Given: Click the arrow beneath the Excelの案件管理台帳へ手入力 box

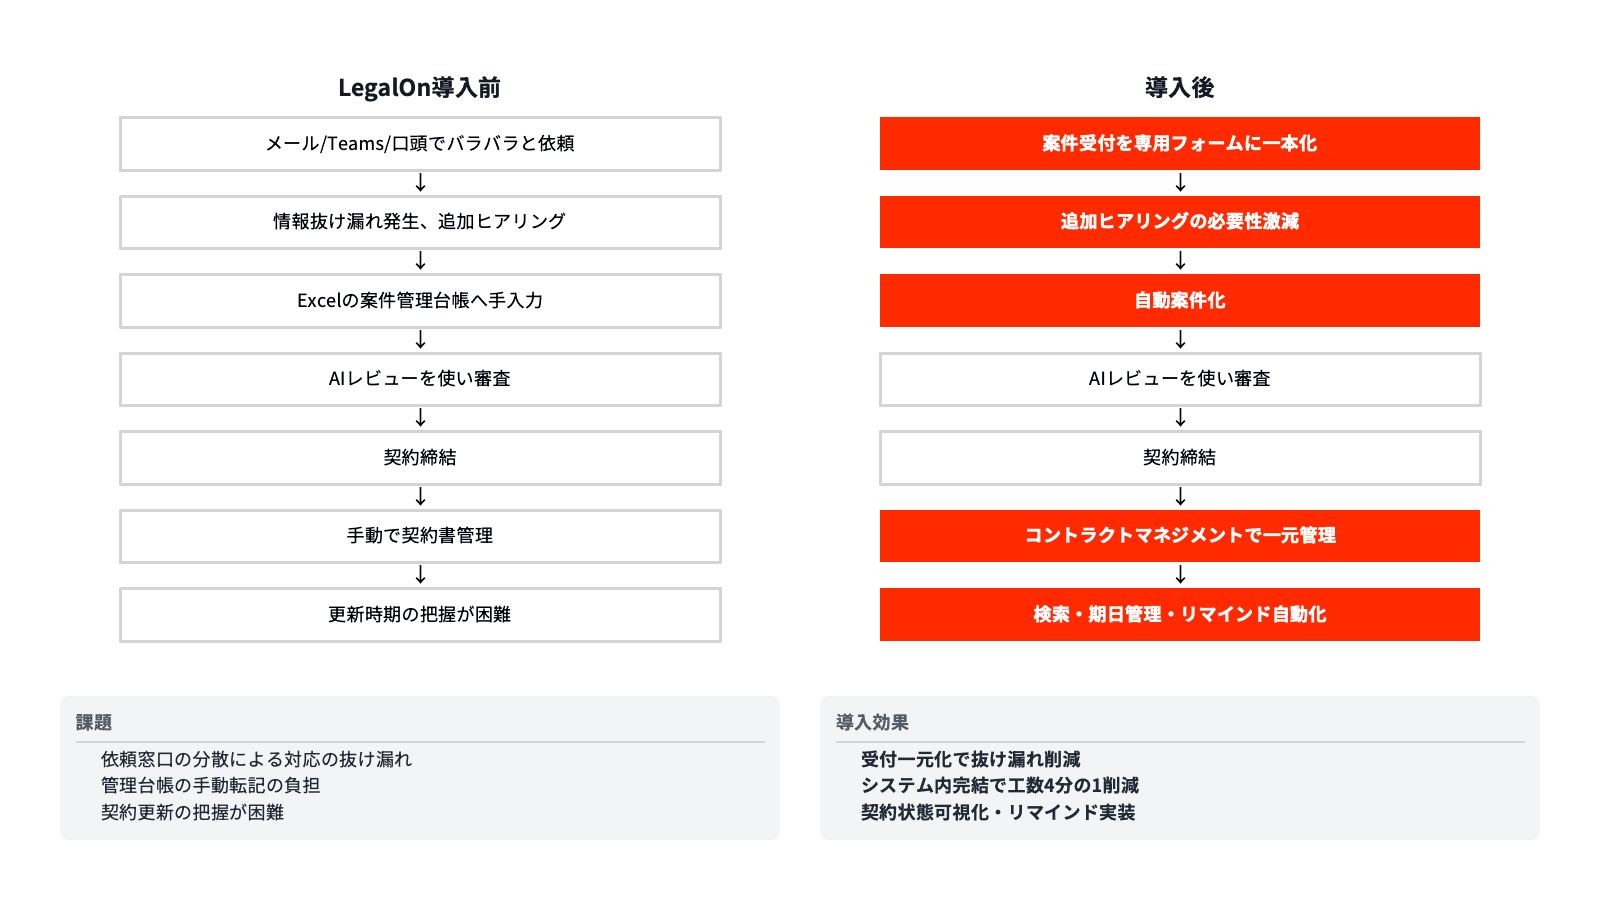Looking at the screenshot, I should [x=420, y=340].
